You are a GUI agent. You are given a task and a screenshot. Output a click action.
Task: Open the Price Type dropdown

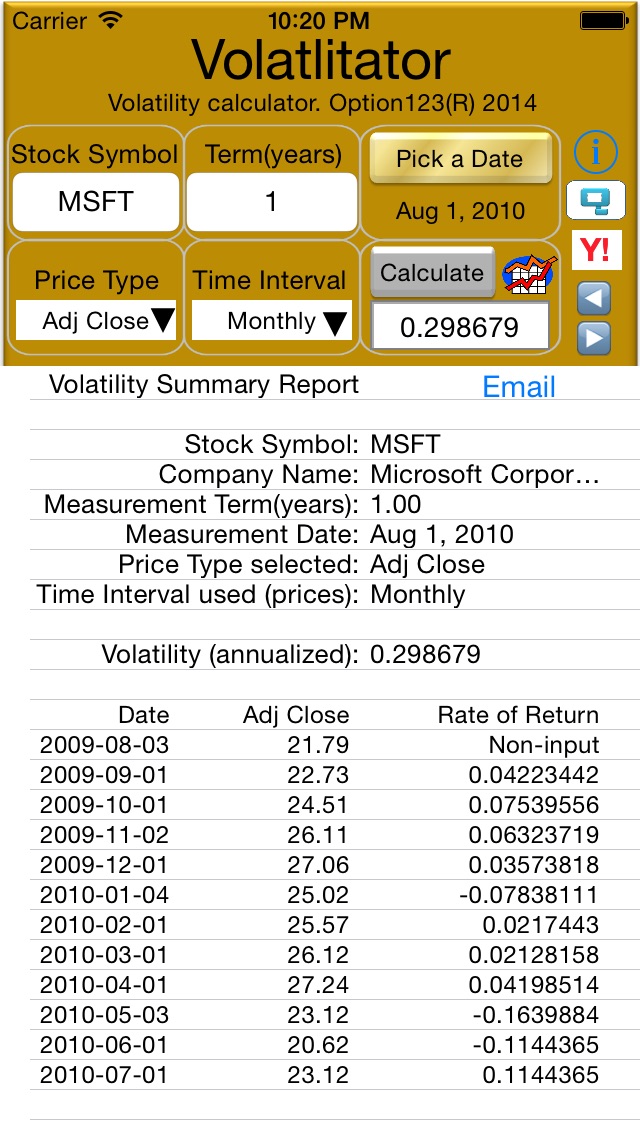pyautogui.click(x=96, y=321)
